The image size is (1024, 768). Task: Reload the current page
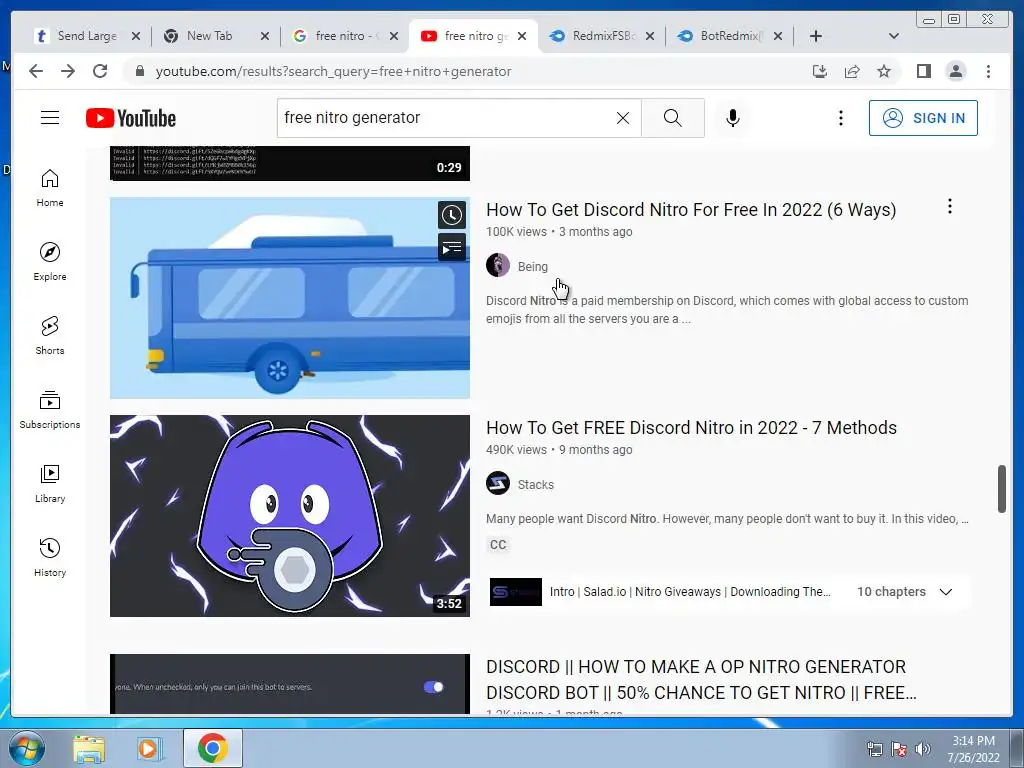point(100,71)
